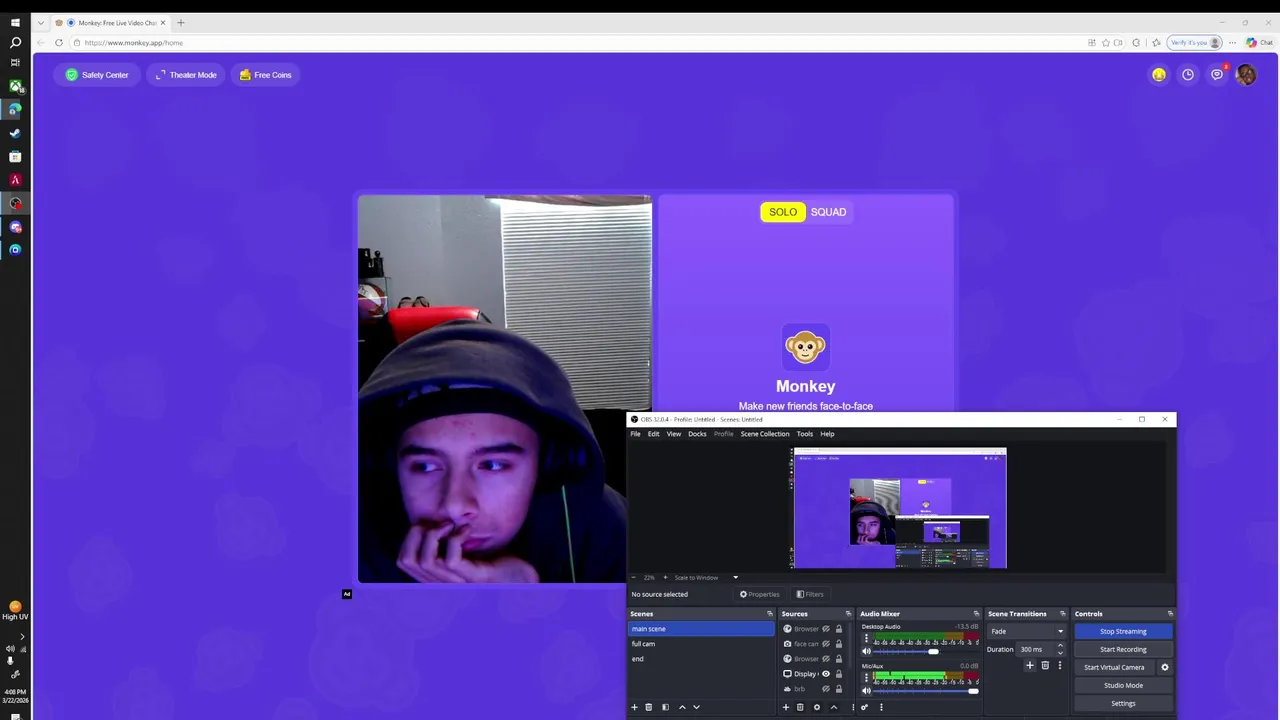Open Monkey messages chat bubble icon
This screenshot has width=1280, height=720.
[x=1217, y=75]
